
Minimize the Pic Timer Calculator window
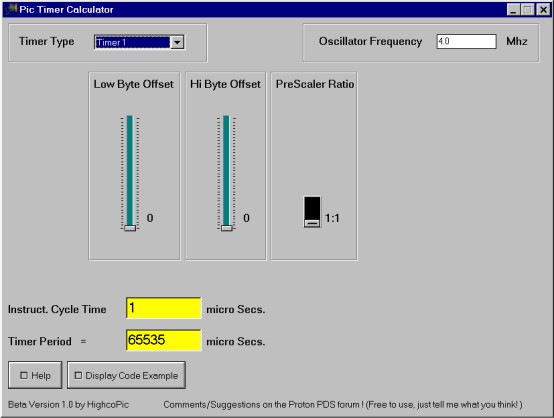point(513,10)
